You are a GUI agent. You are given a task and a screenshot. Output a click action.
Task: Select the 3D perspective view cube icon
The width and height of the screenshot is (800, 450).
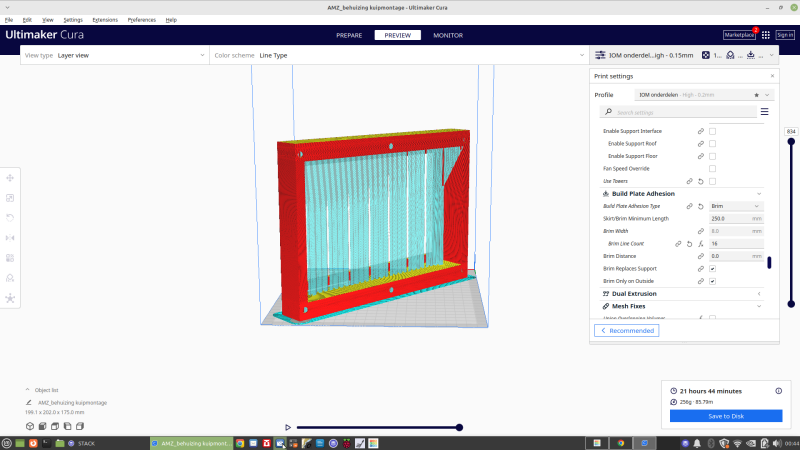pyautogui.click(x=29, y=426)
